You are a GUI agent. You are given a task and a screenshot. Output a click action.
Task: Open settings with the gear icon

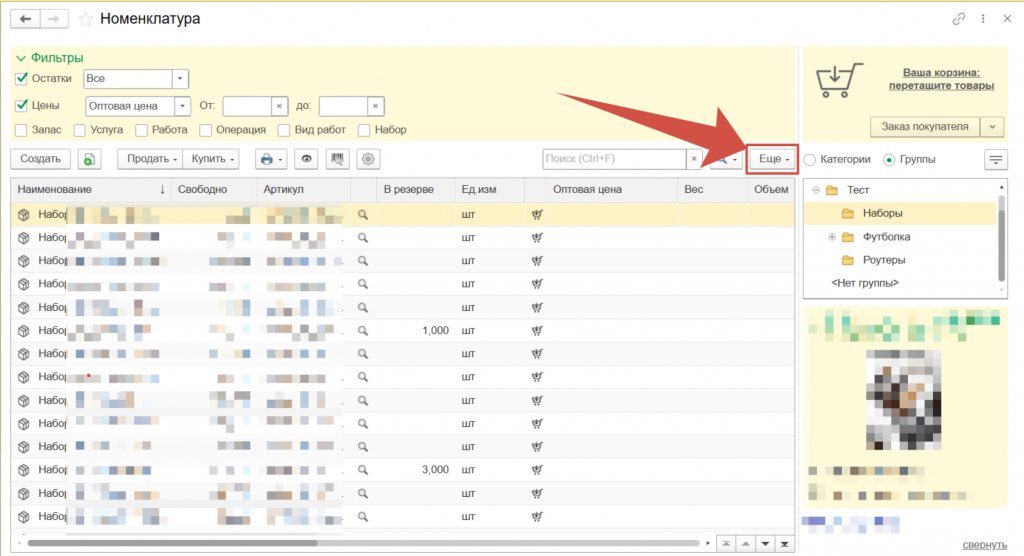pos(369,159)
